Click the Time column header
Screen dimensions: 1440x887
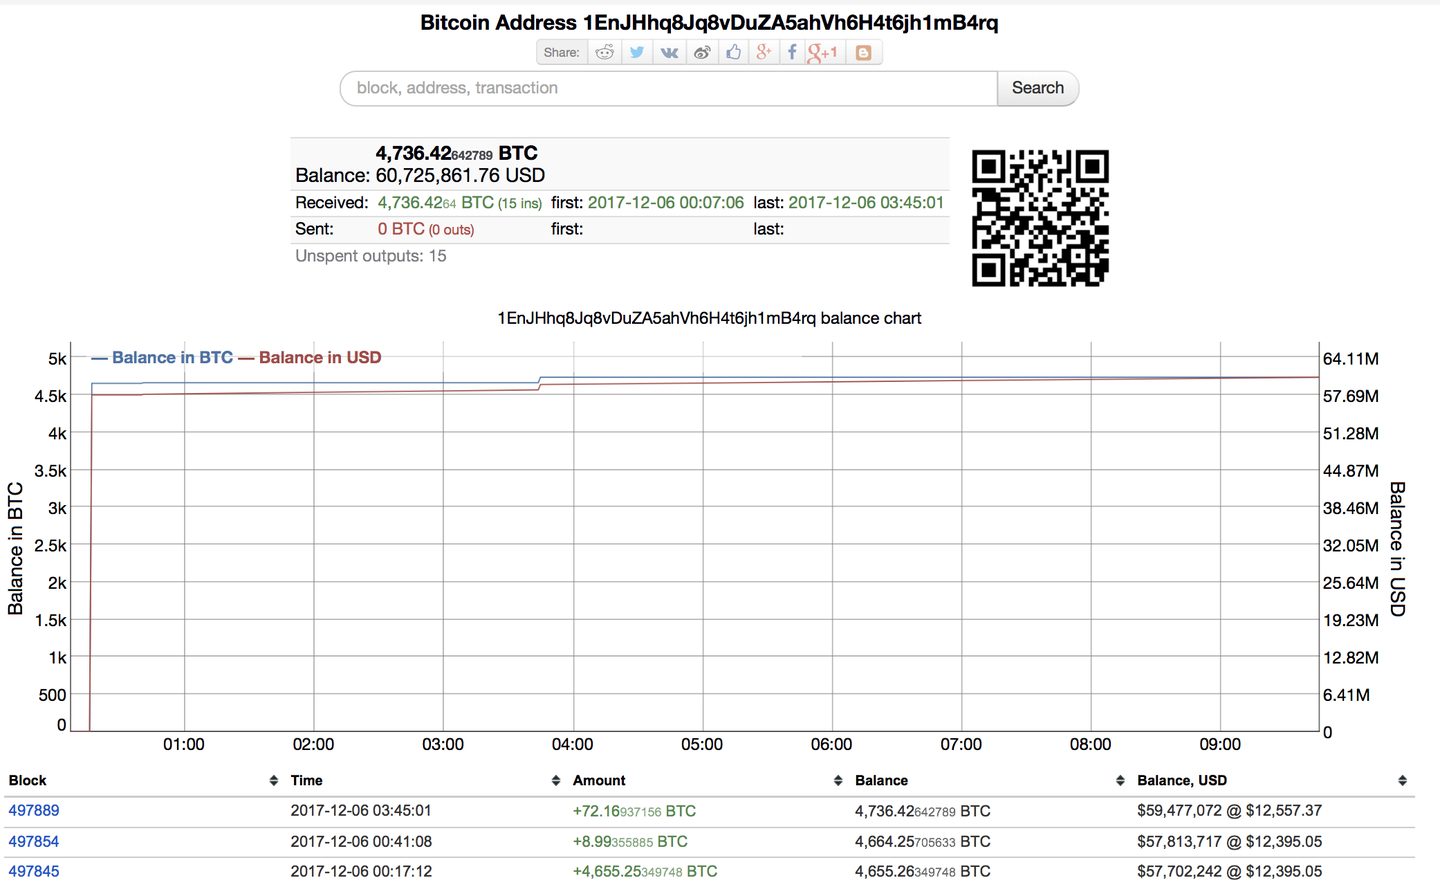[x=307, y=781]
